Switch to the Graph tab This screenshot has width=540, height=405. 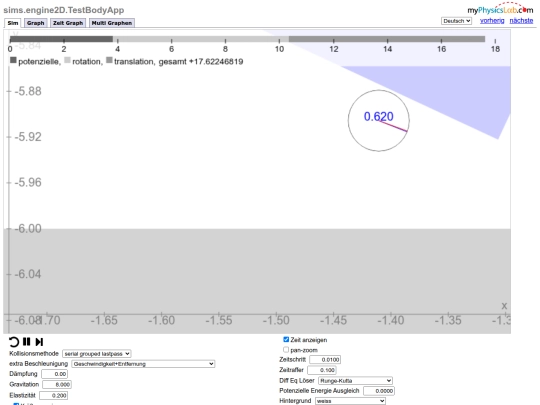coord(35,23)
